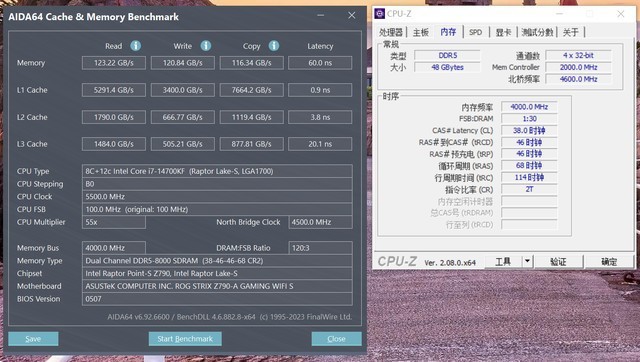The image size is (640, 362).
Task: Click Memory Bus 4000.0 MHz field
Action: coord(114,248)
